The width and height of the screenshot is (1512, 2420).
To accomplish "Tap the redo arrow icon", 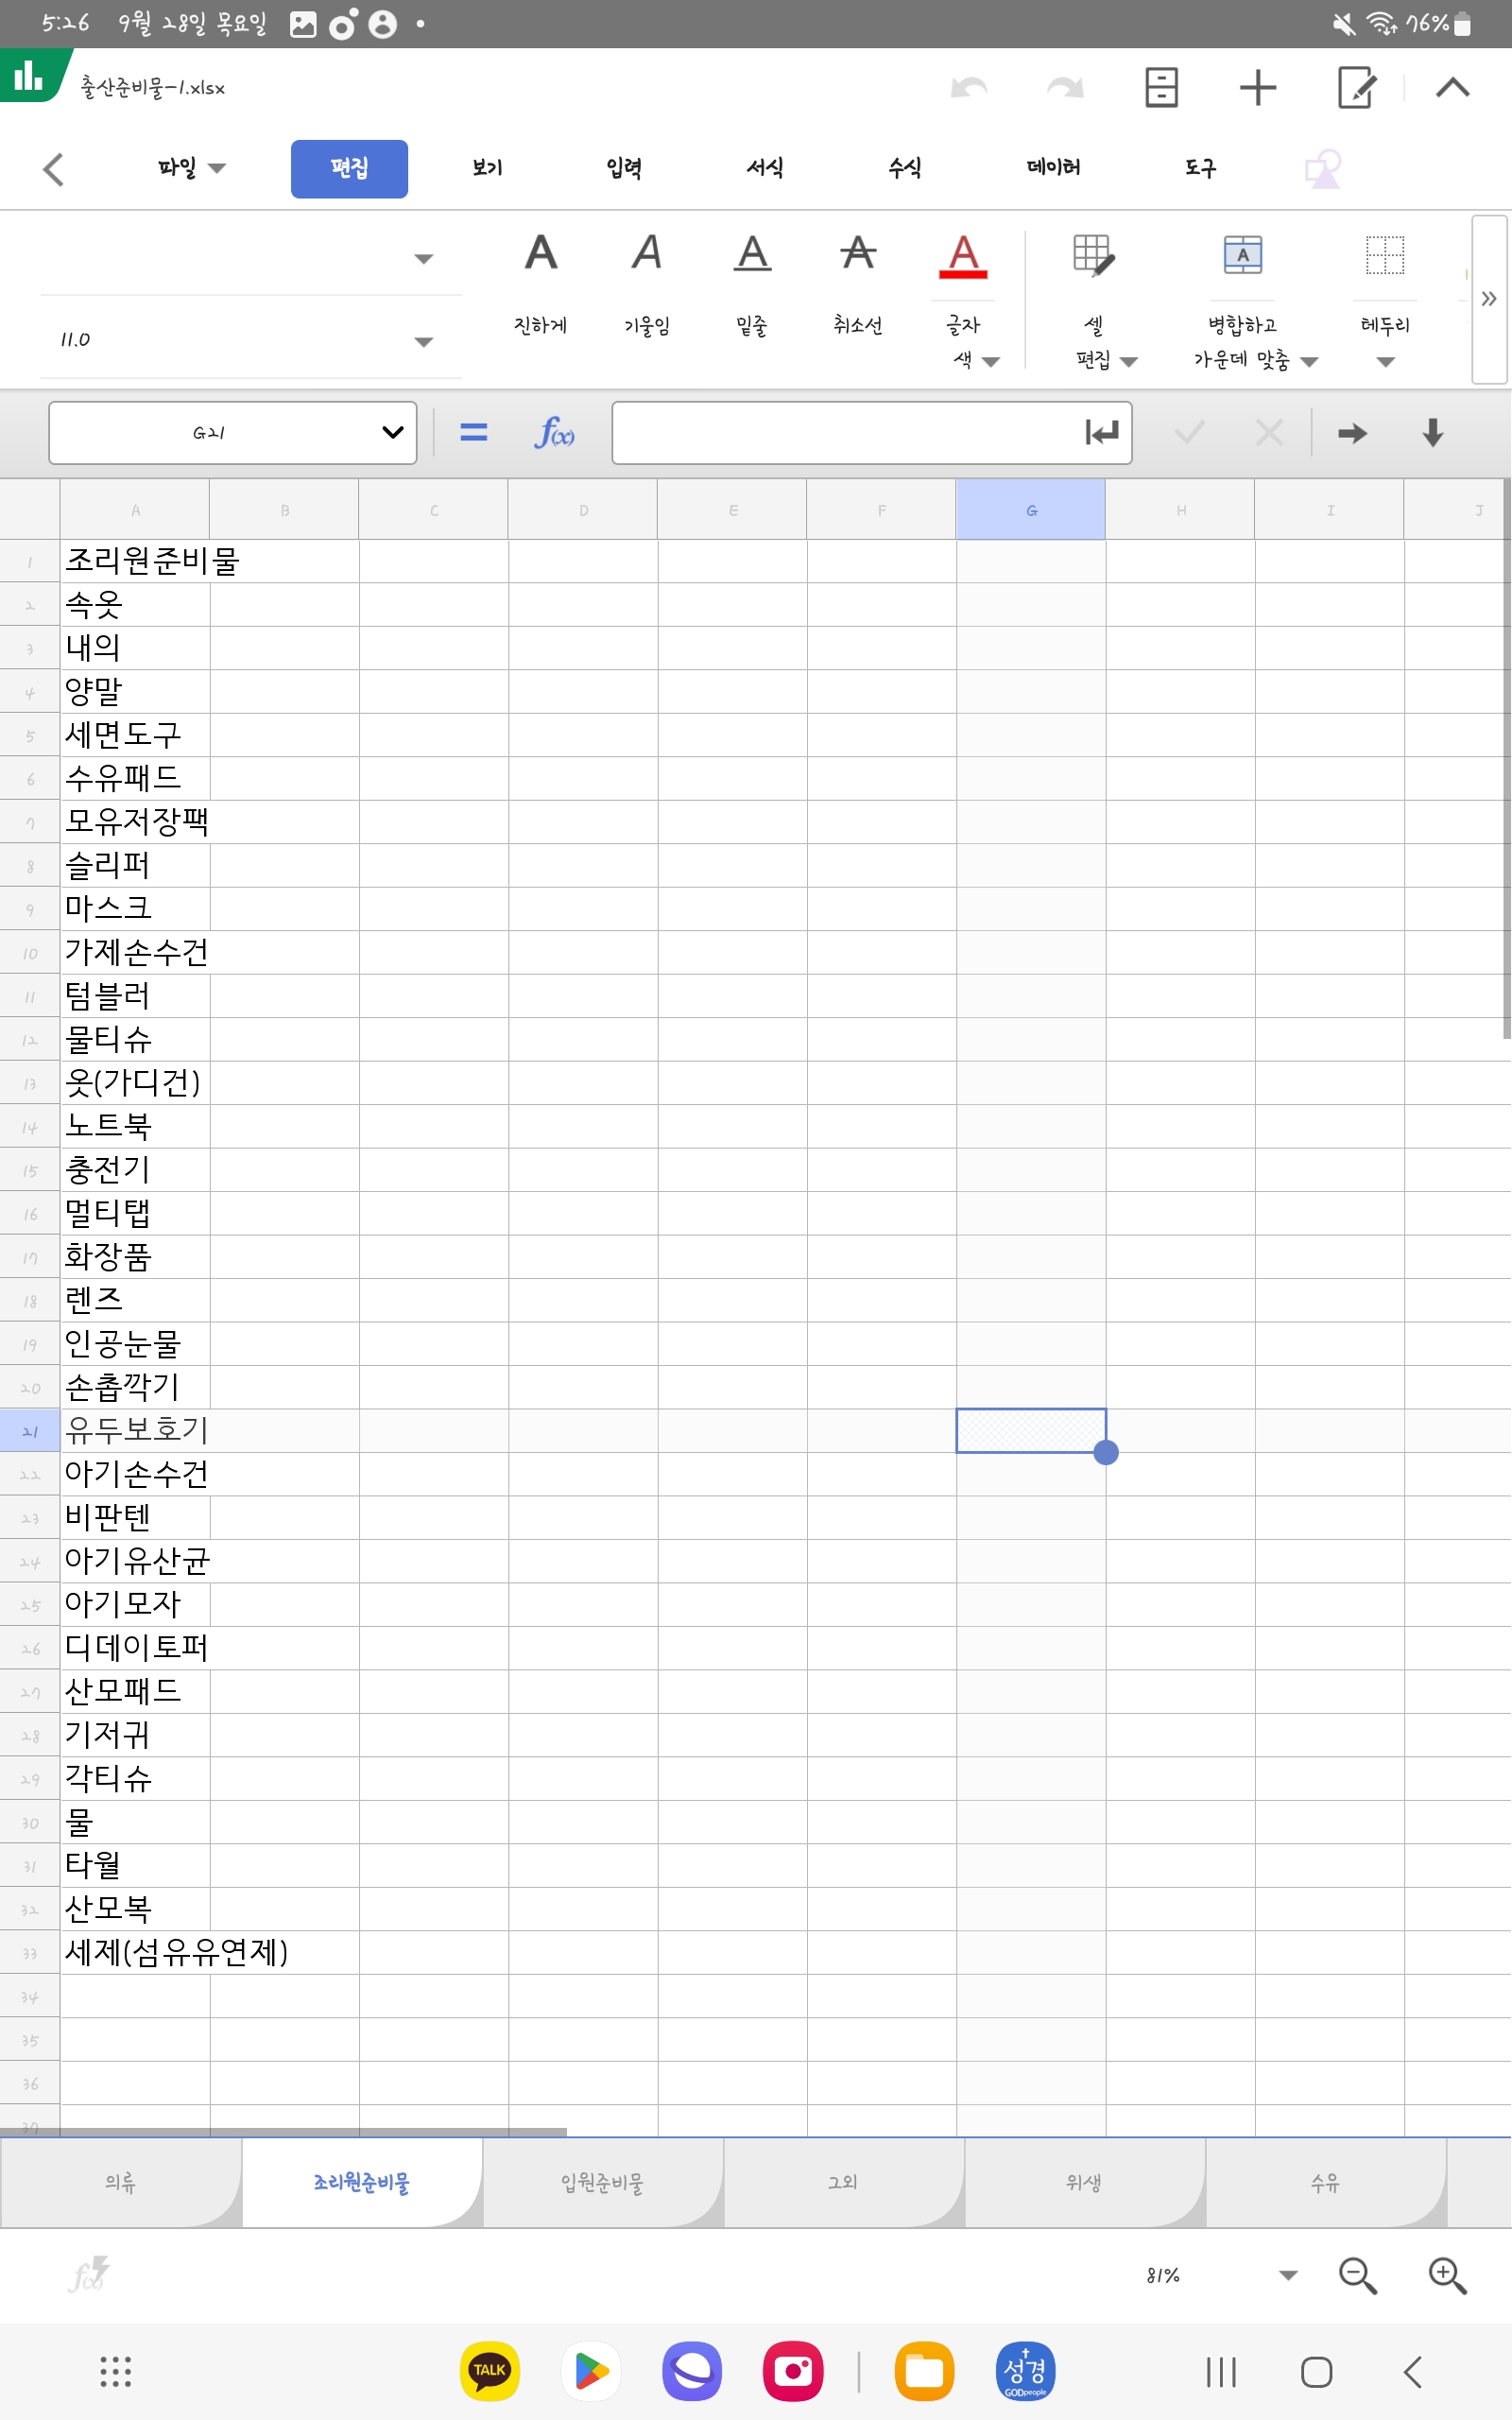I will point(1065,88).
